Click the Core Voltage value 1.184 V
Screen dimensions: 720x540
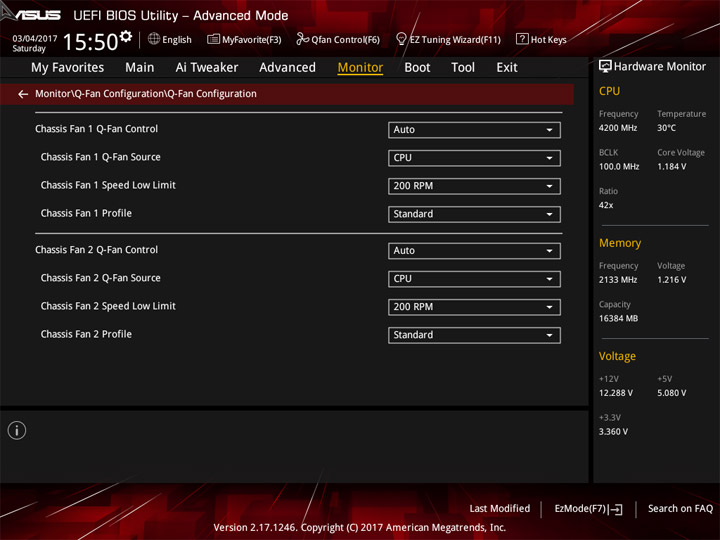[x=671, y=167]
